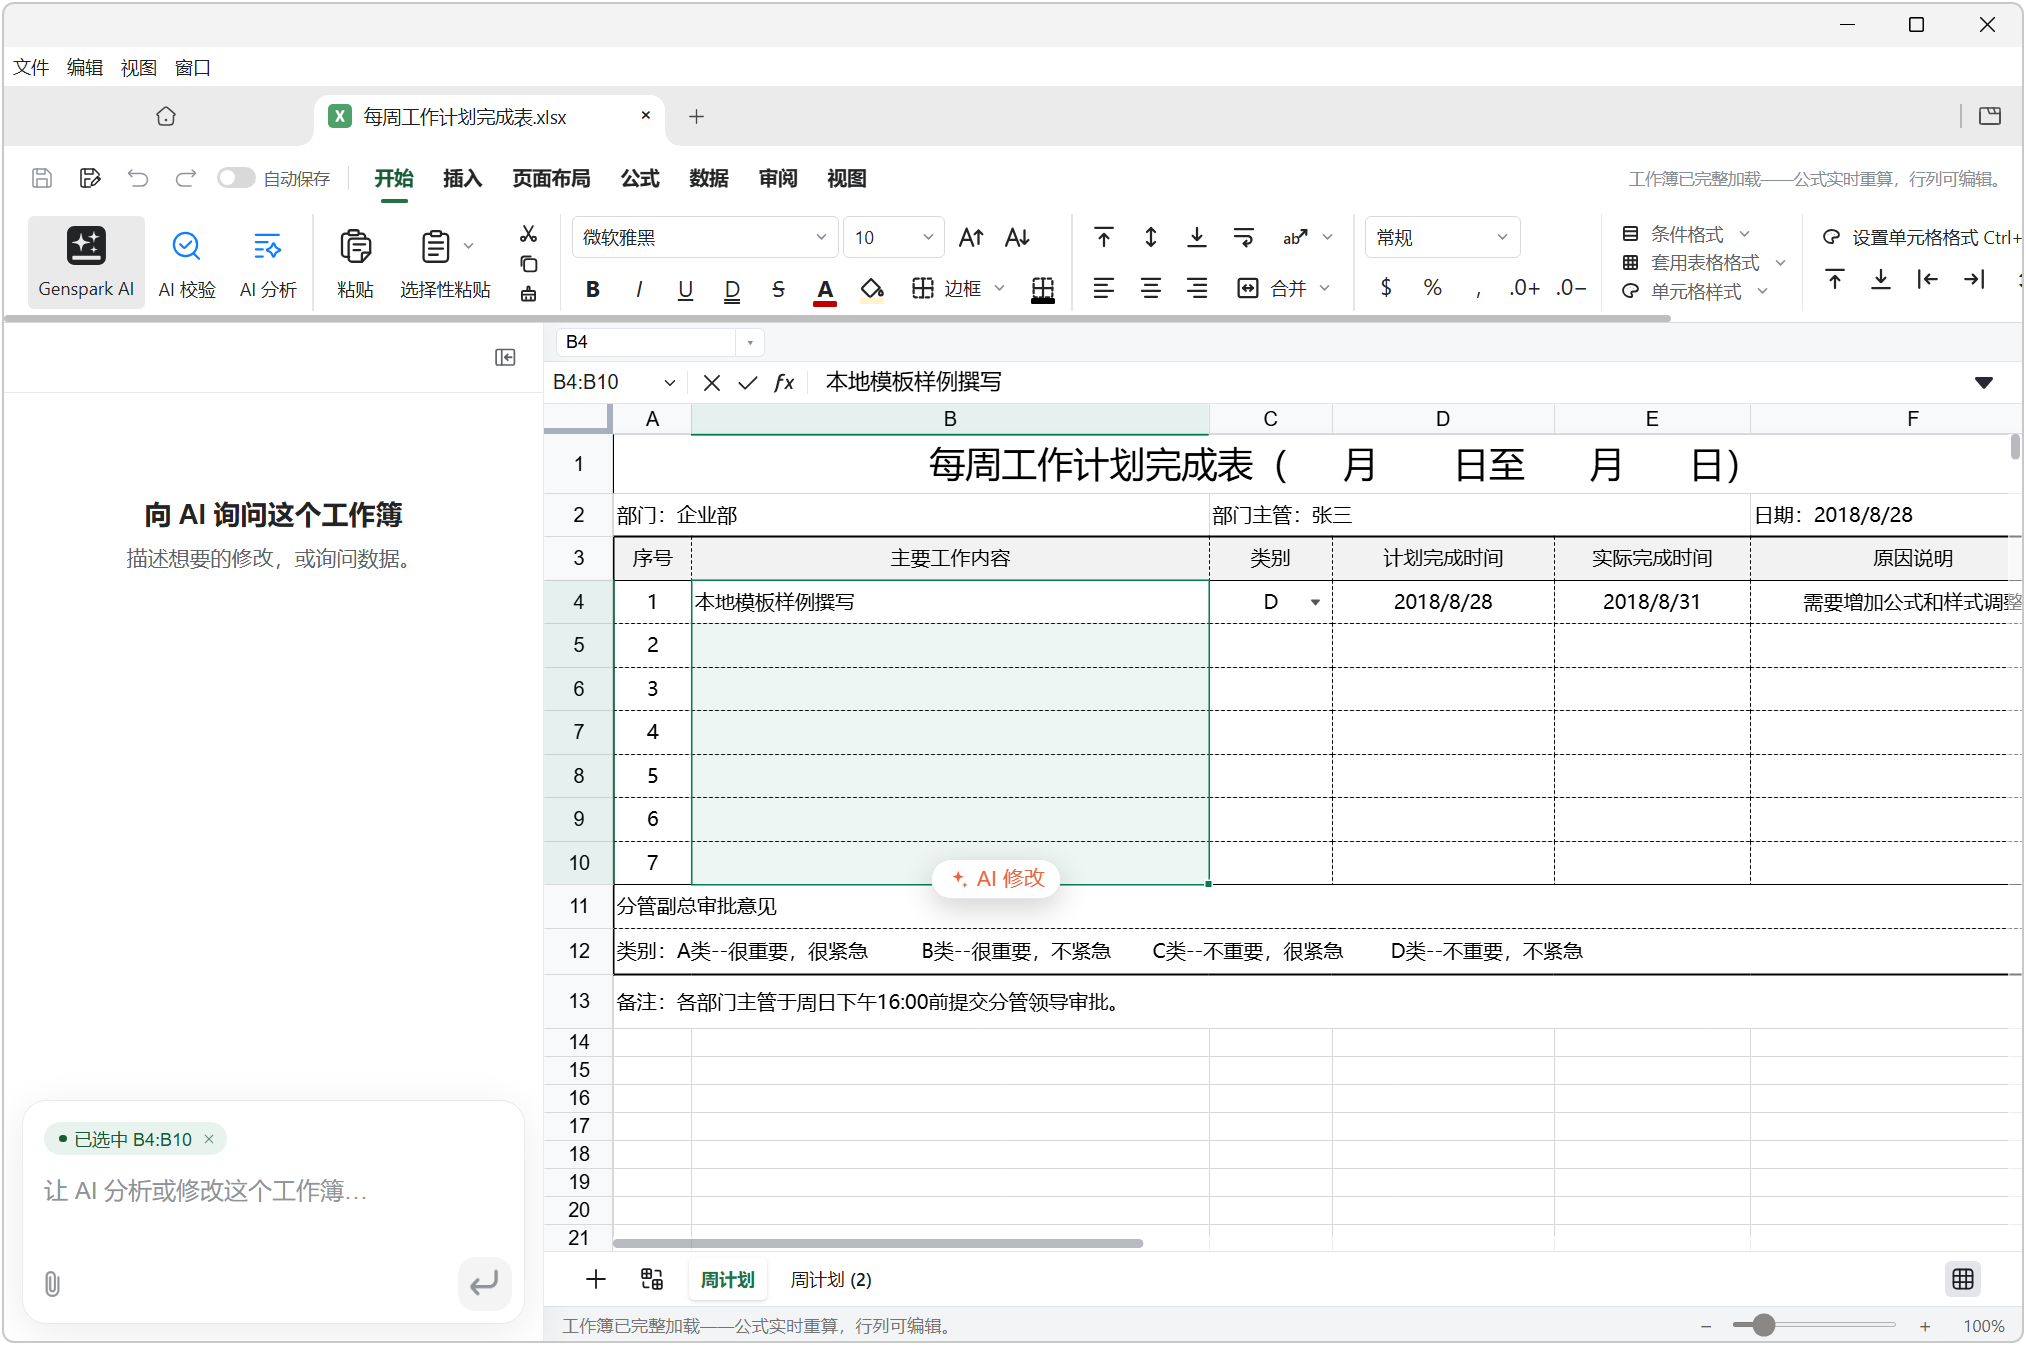Viewport: 2026px width, 1345px height.
Task: Submit the AI prompt with send button
Action: tap(484, 1283)
